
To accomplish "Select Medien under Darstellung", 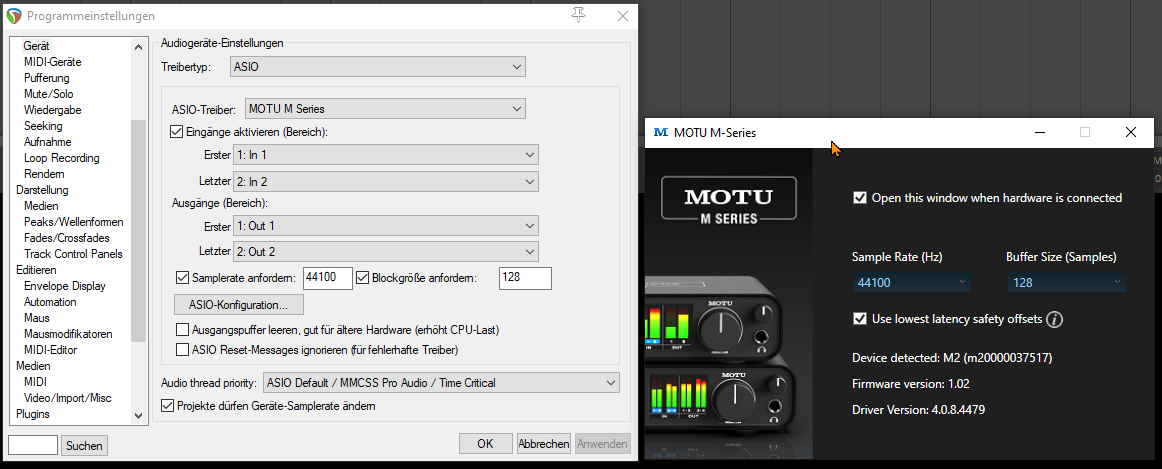I will (x=41, y=206).
